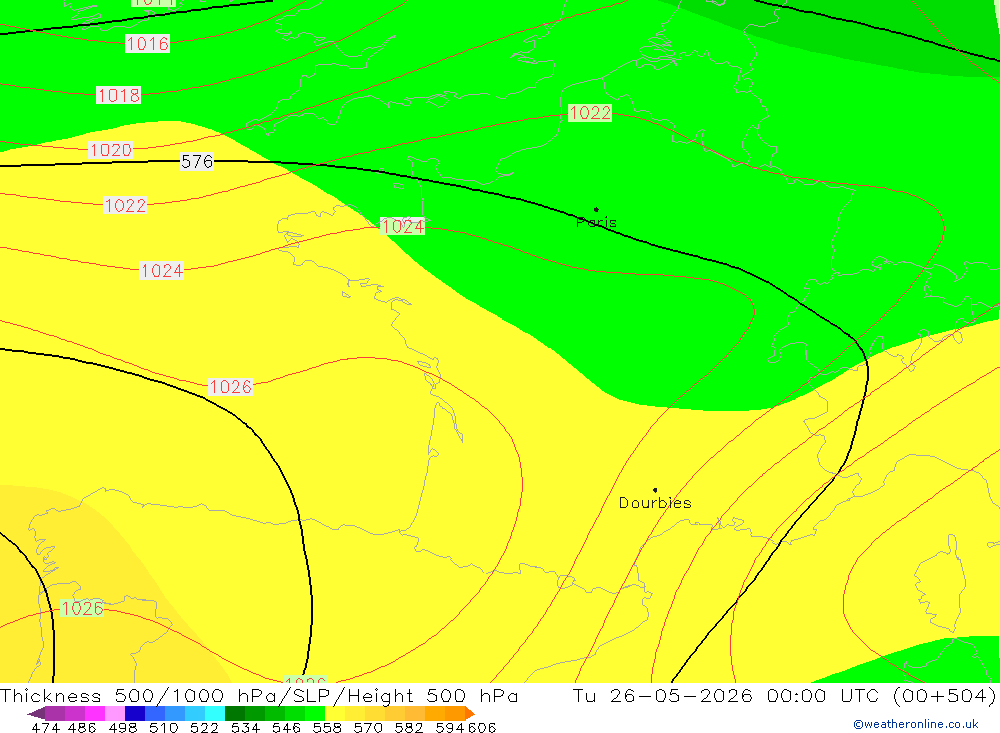Click the pure yellow legend swatch
This screenshot has width=1000, height=733.
click(x=335, y=713)
